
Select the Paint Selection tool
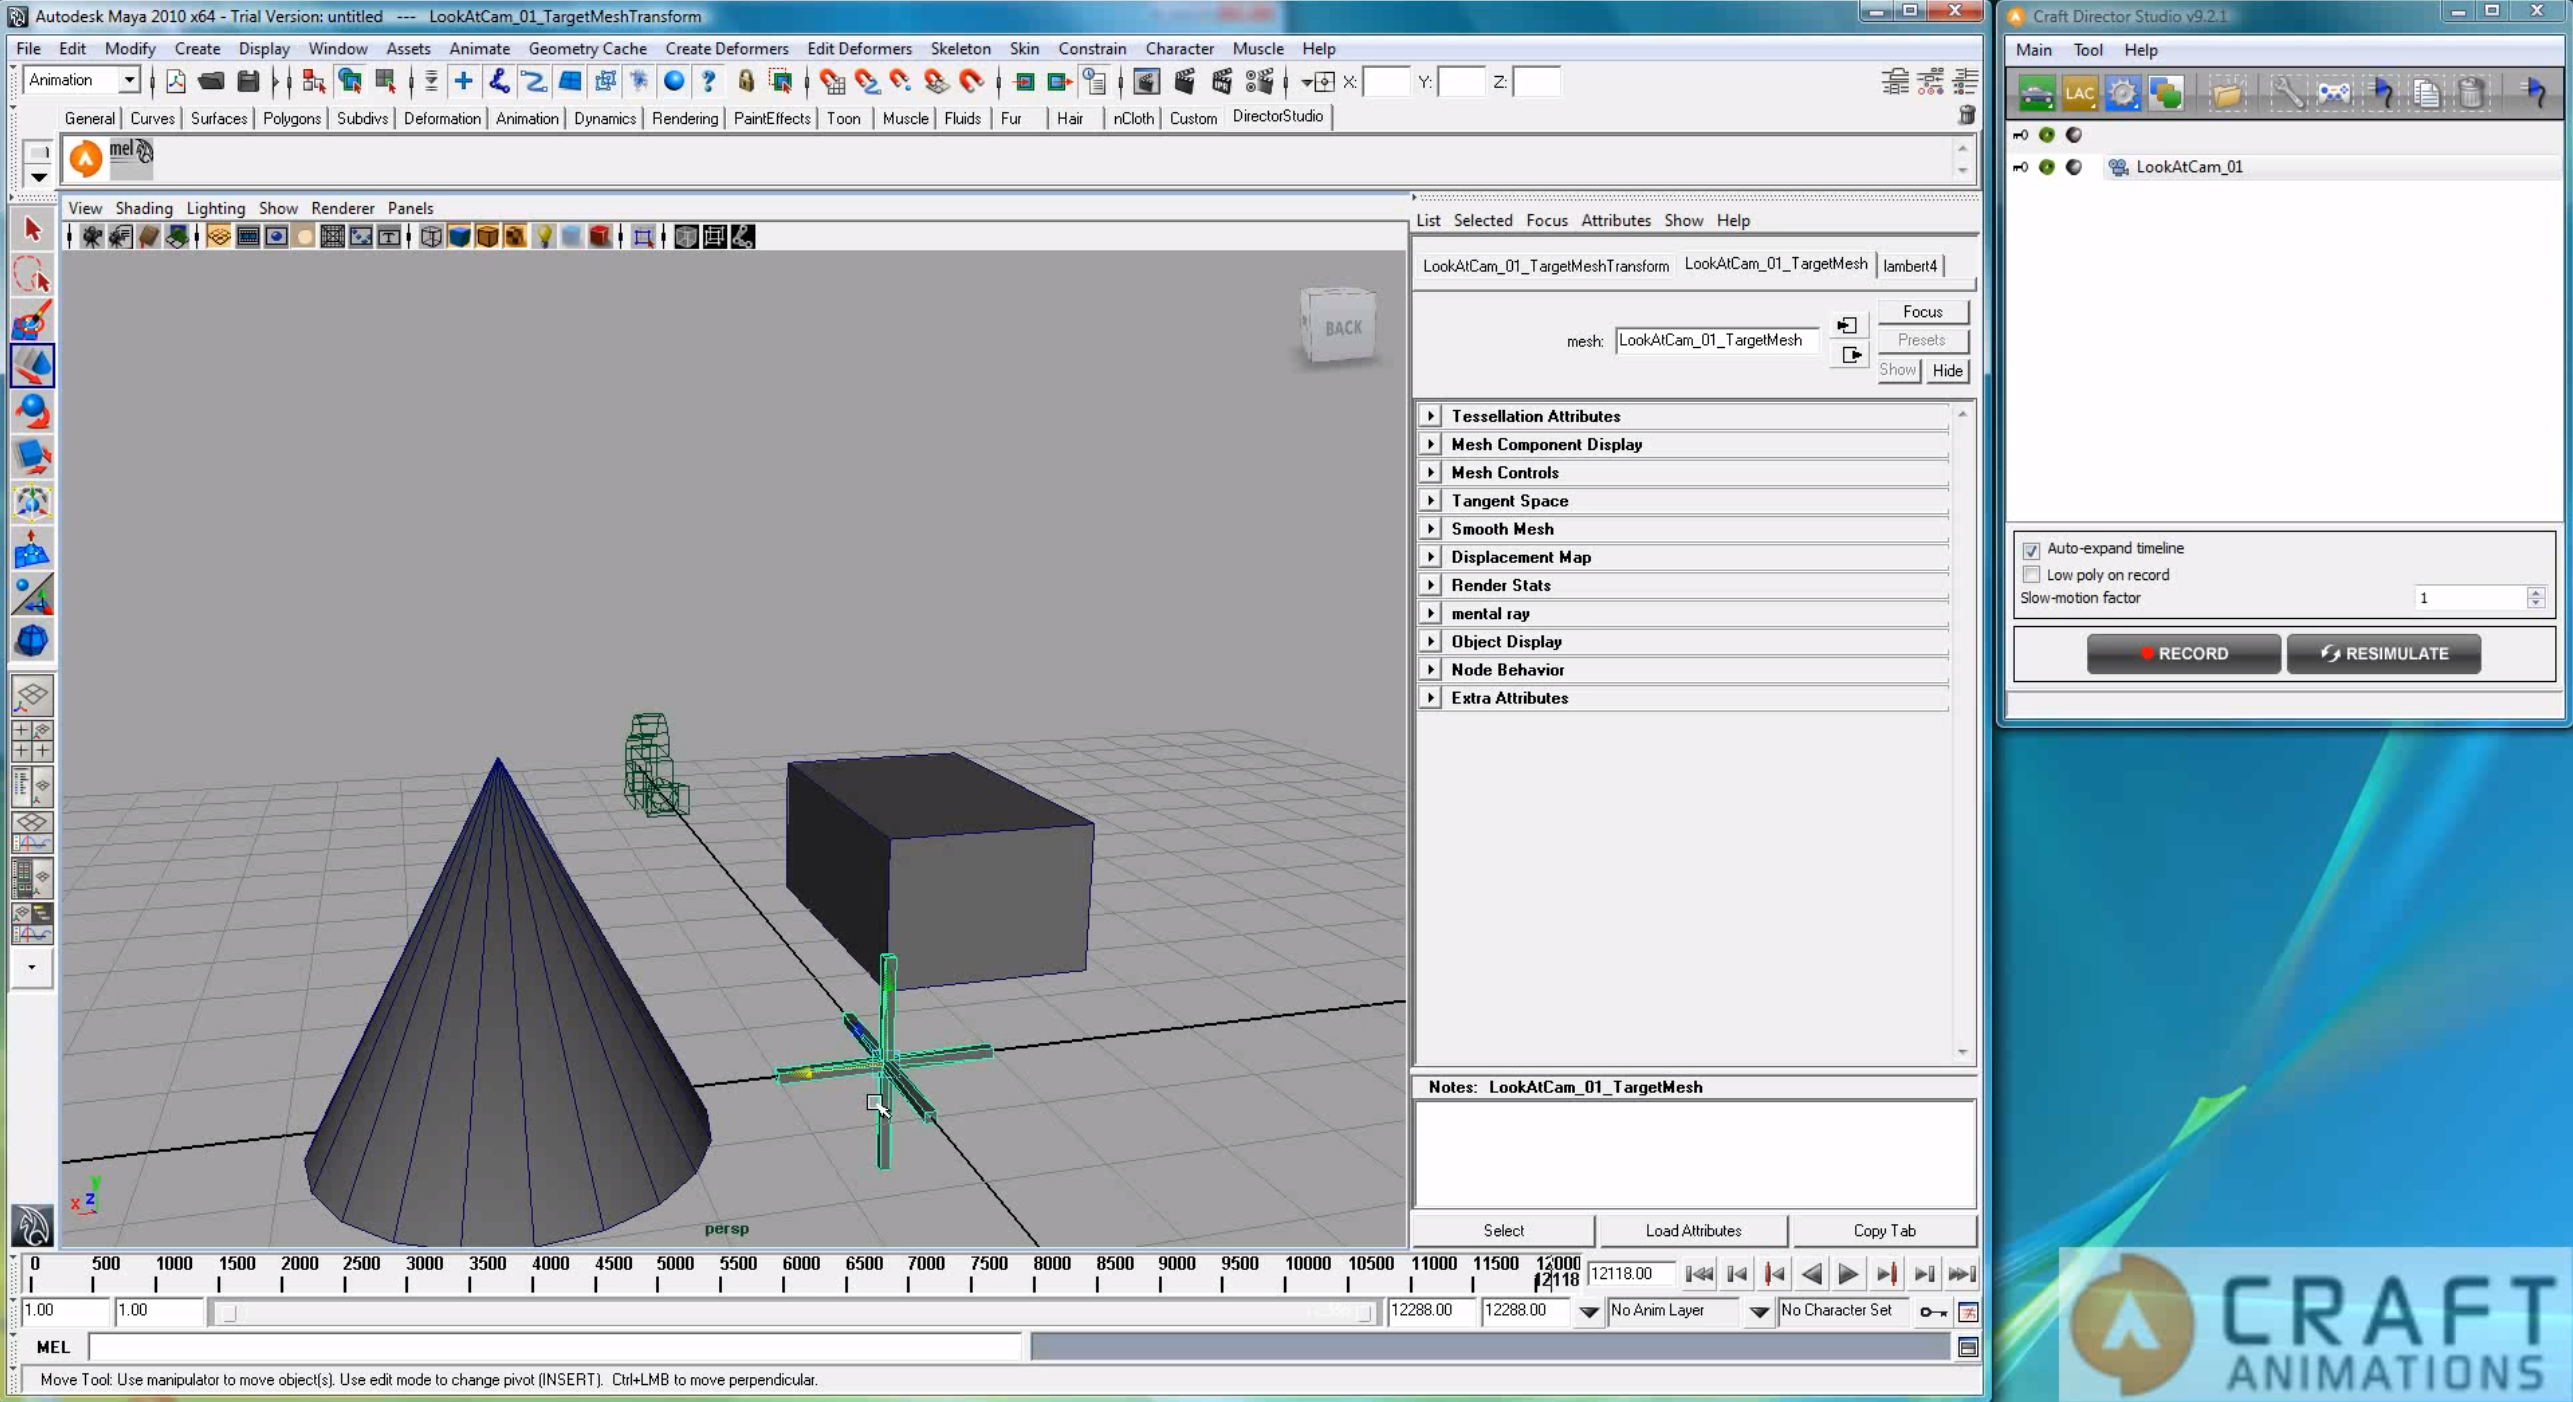[x=32, y=320]
